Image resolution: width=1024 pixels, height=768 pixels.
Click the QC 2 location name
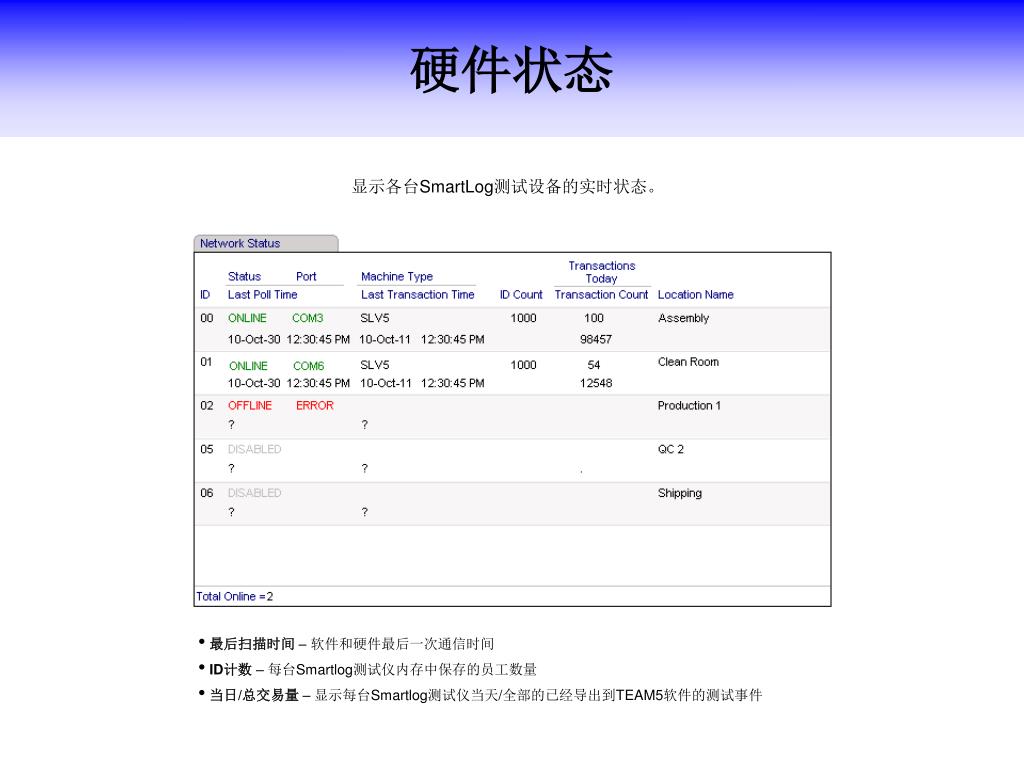point(671,449)
